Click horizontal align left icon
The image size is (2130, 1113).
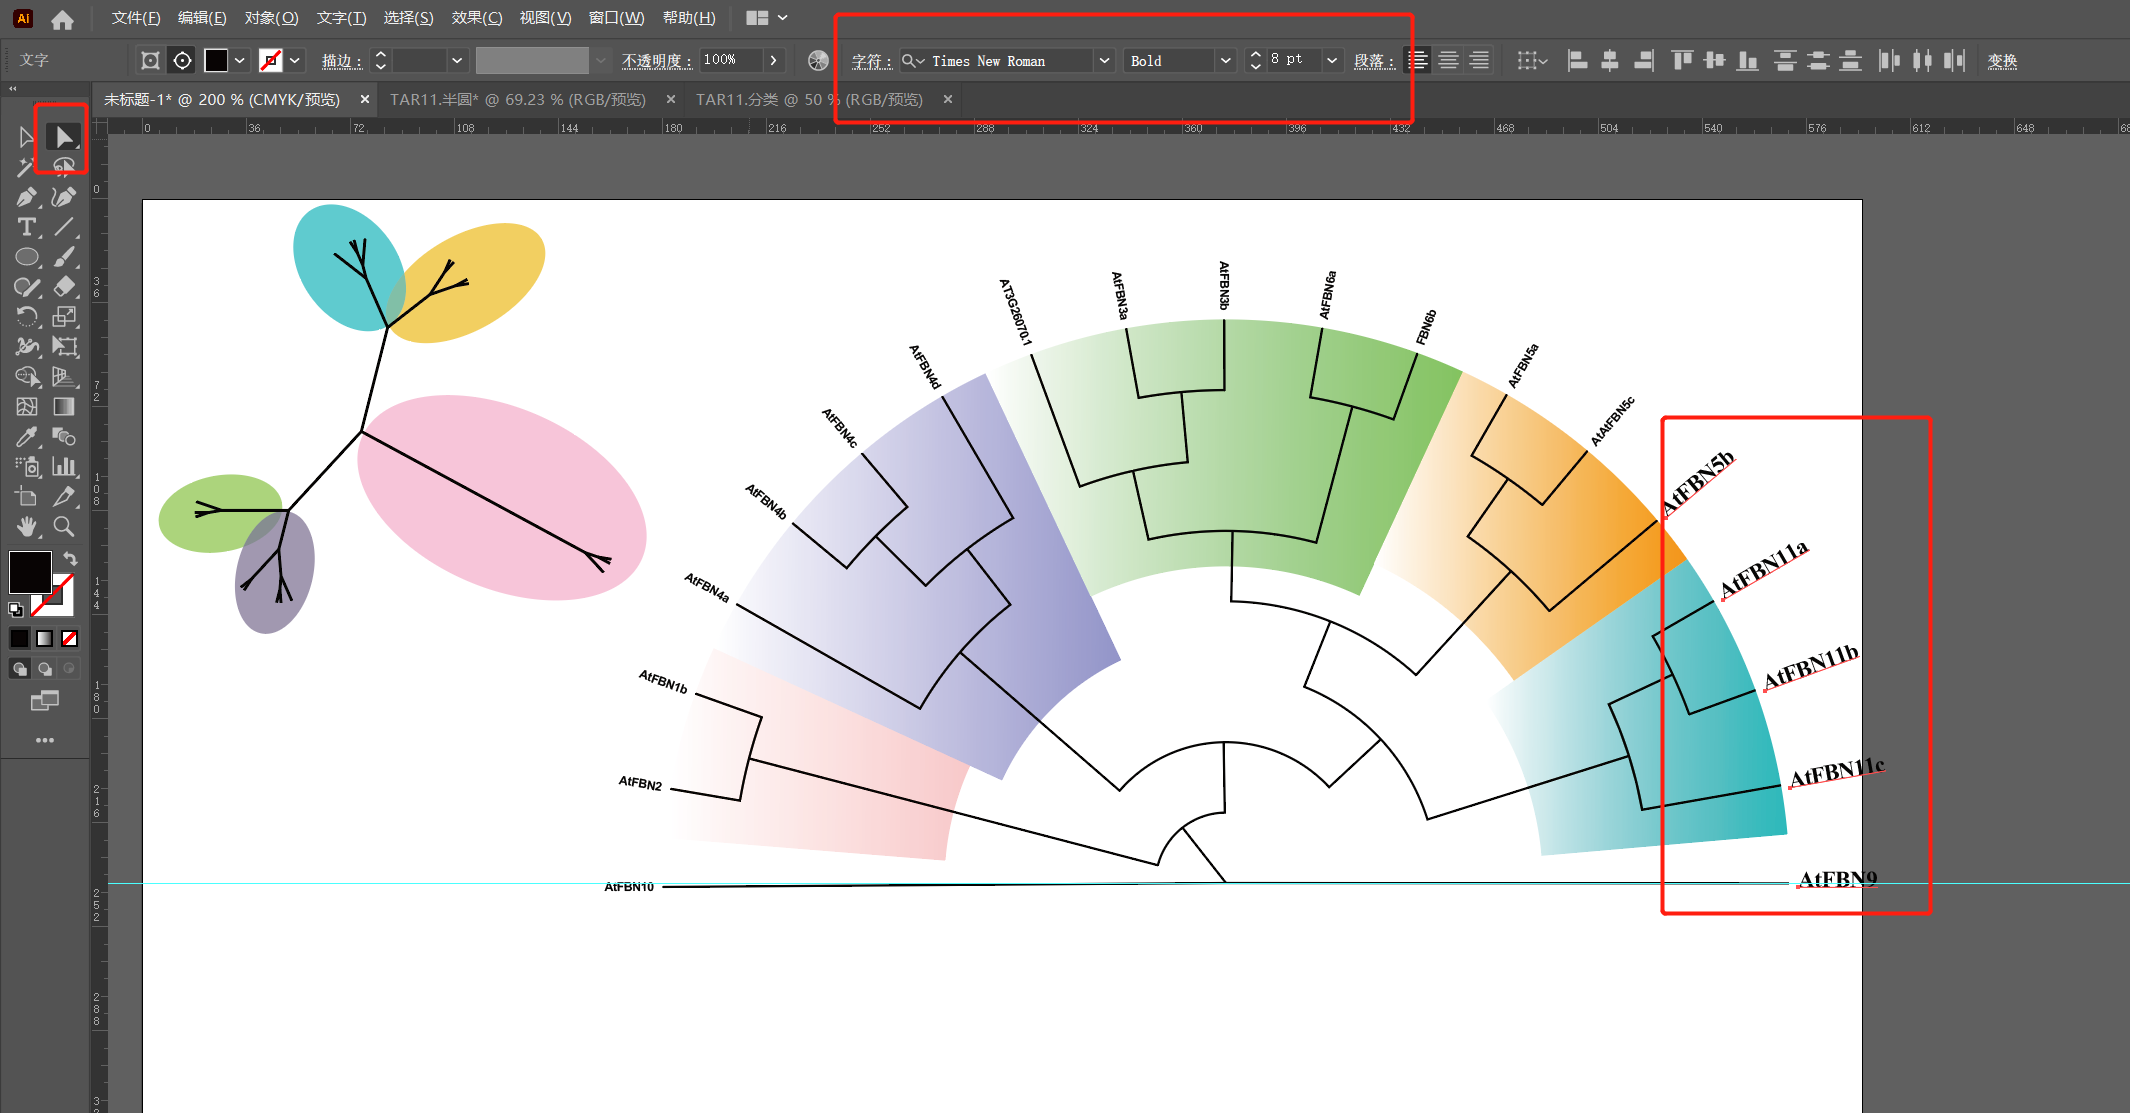(x=1577, y=61)
